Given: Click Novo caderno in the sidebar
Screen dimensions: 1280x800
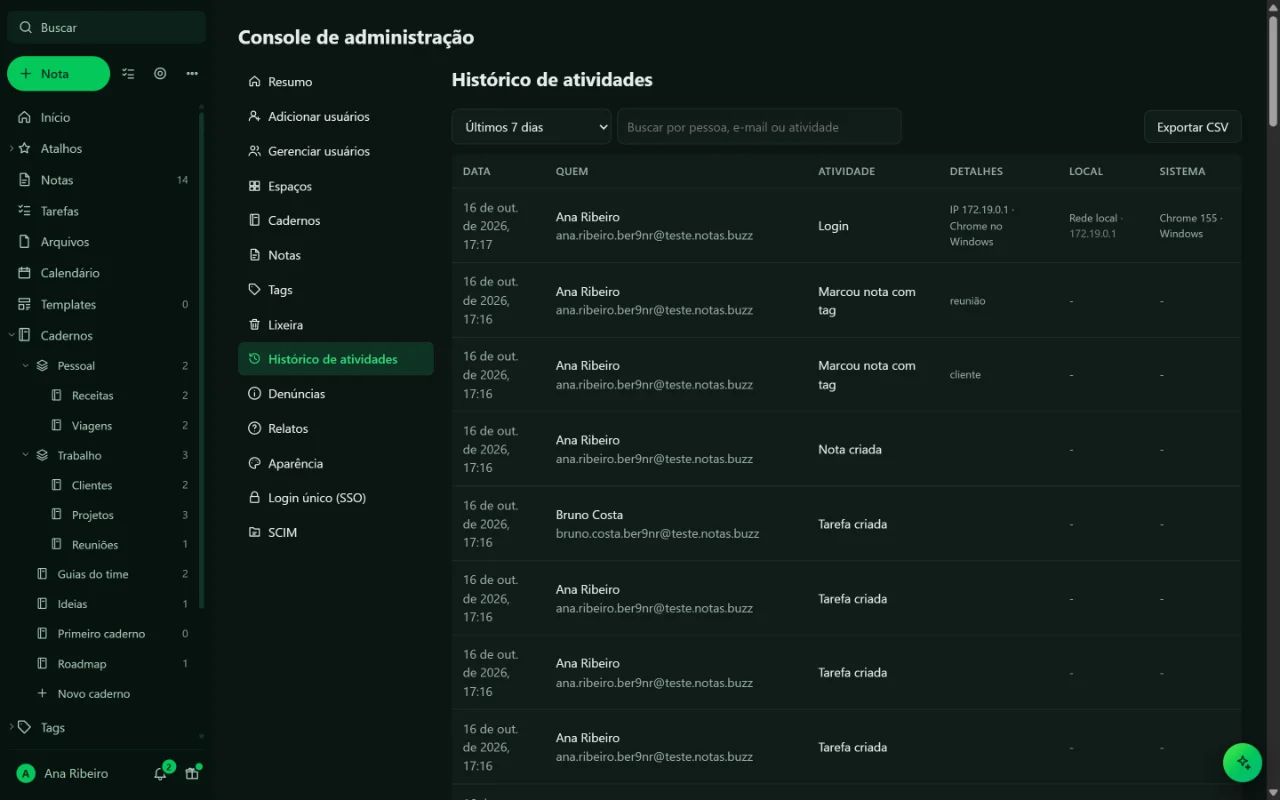Looking at the screenshot, I should 94,693.
